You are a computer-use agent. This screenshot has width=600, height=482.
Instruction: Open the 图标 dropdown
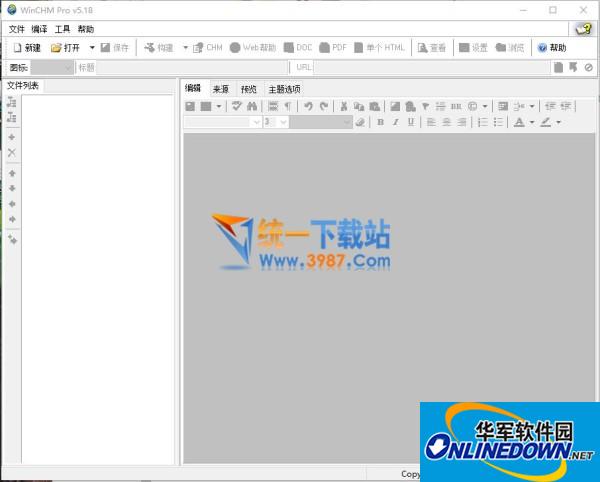pos(52,68)
